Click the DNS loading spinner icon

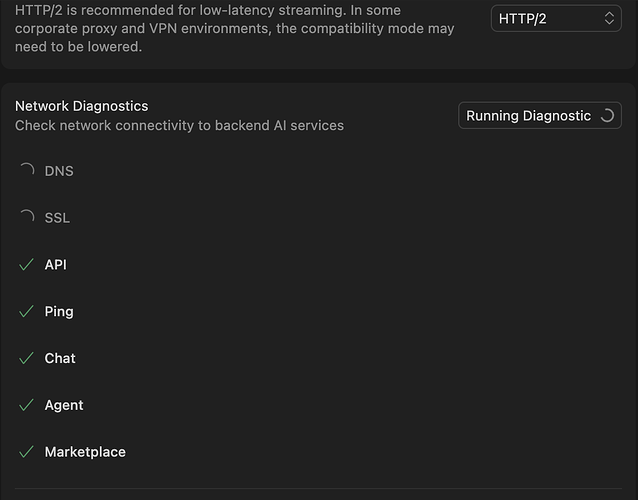tap(27, 171)
